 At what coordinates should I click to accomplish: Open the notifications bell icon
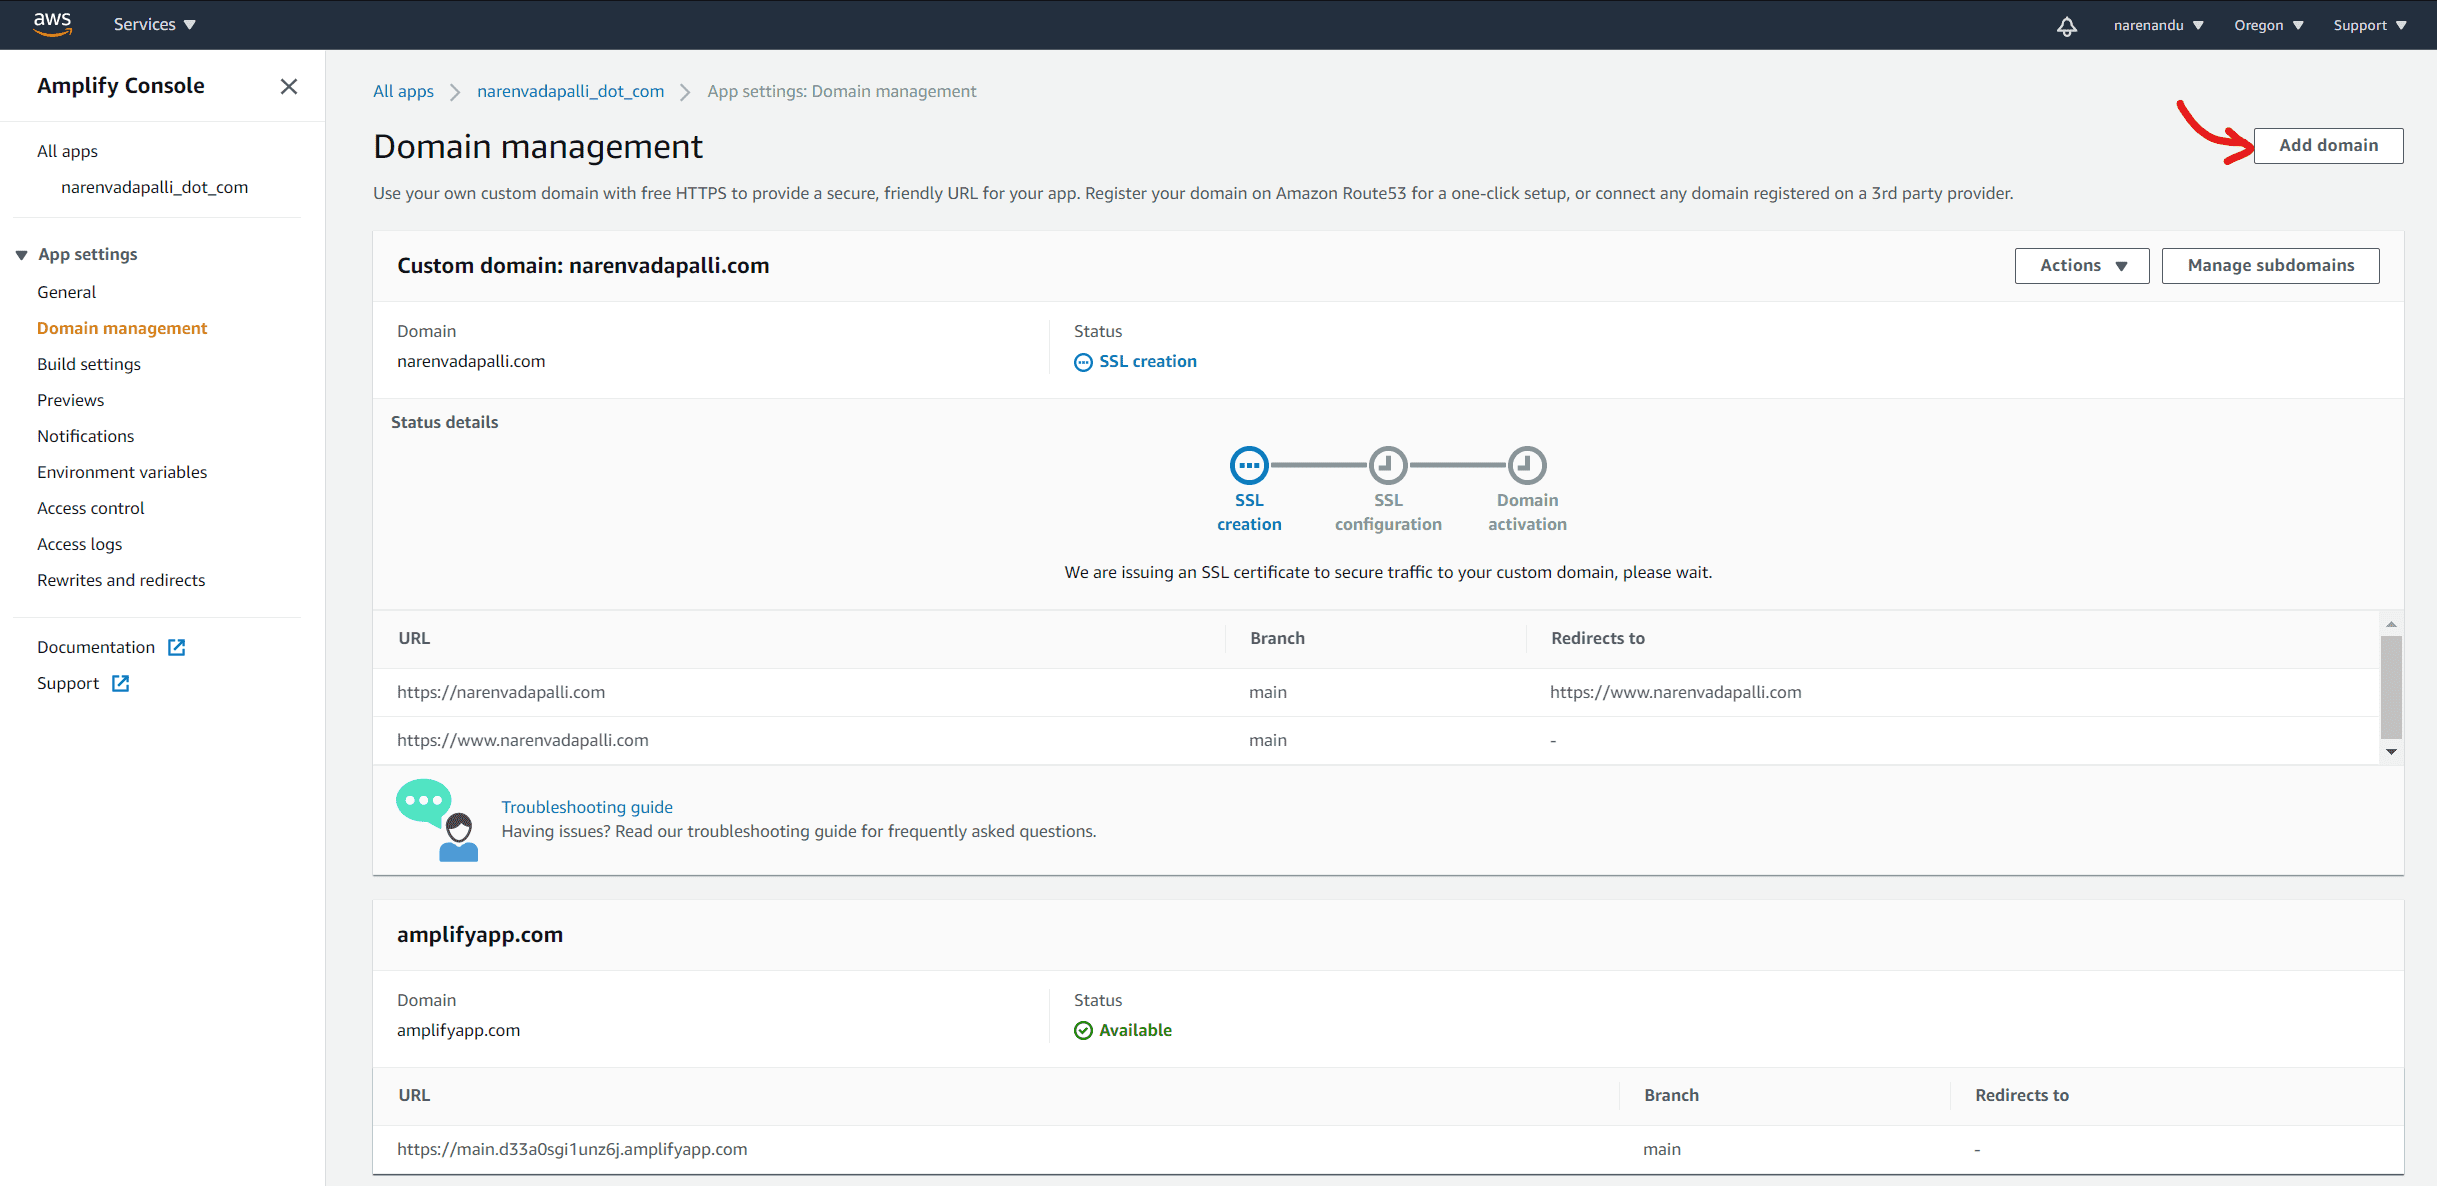2066,26
